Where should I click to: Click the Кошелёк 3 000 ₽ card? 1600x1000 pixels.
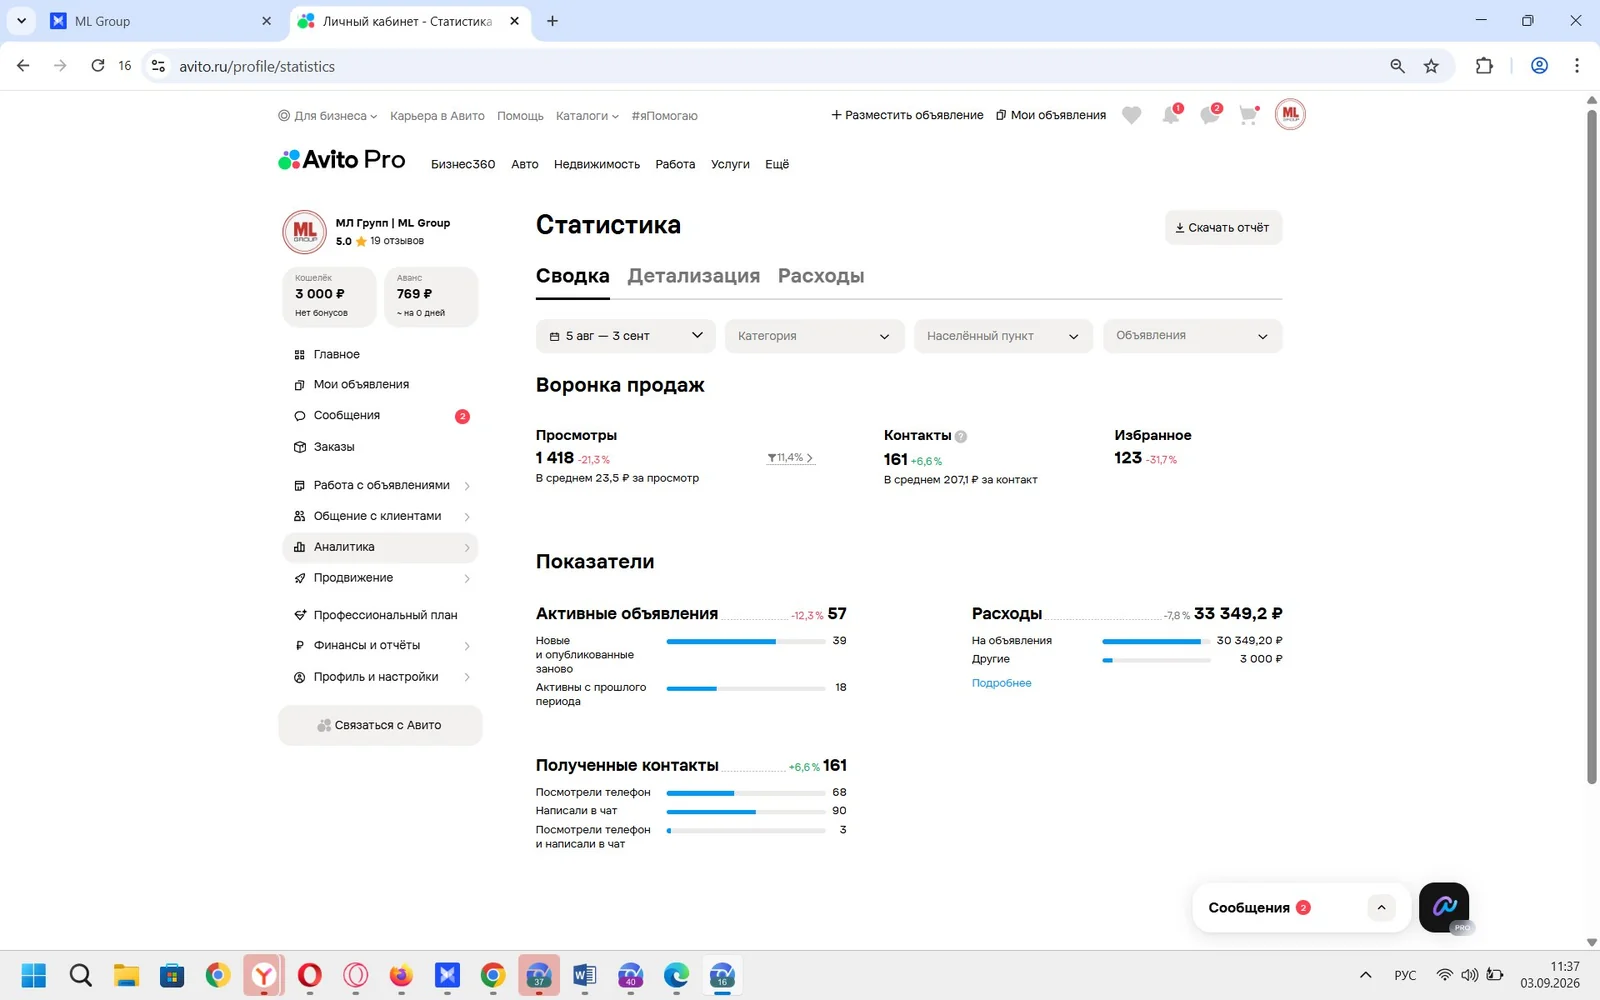[x=329, y=296]
